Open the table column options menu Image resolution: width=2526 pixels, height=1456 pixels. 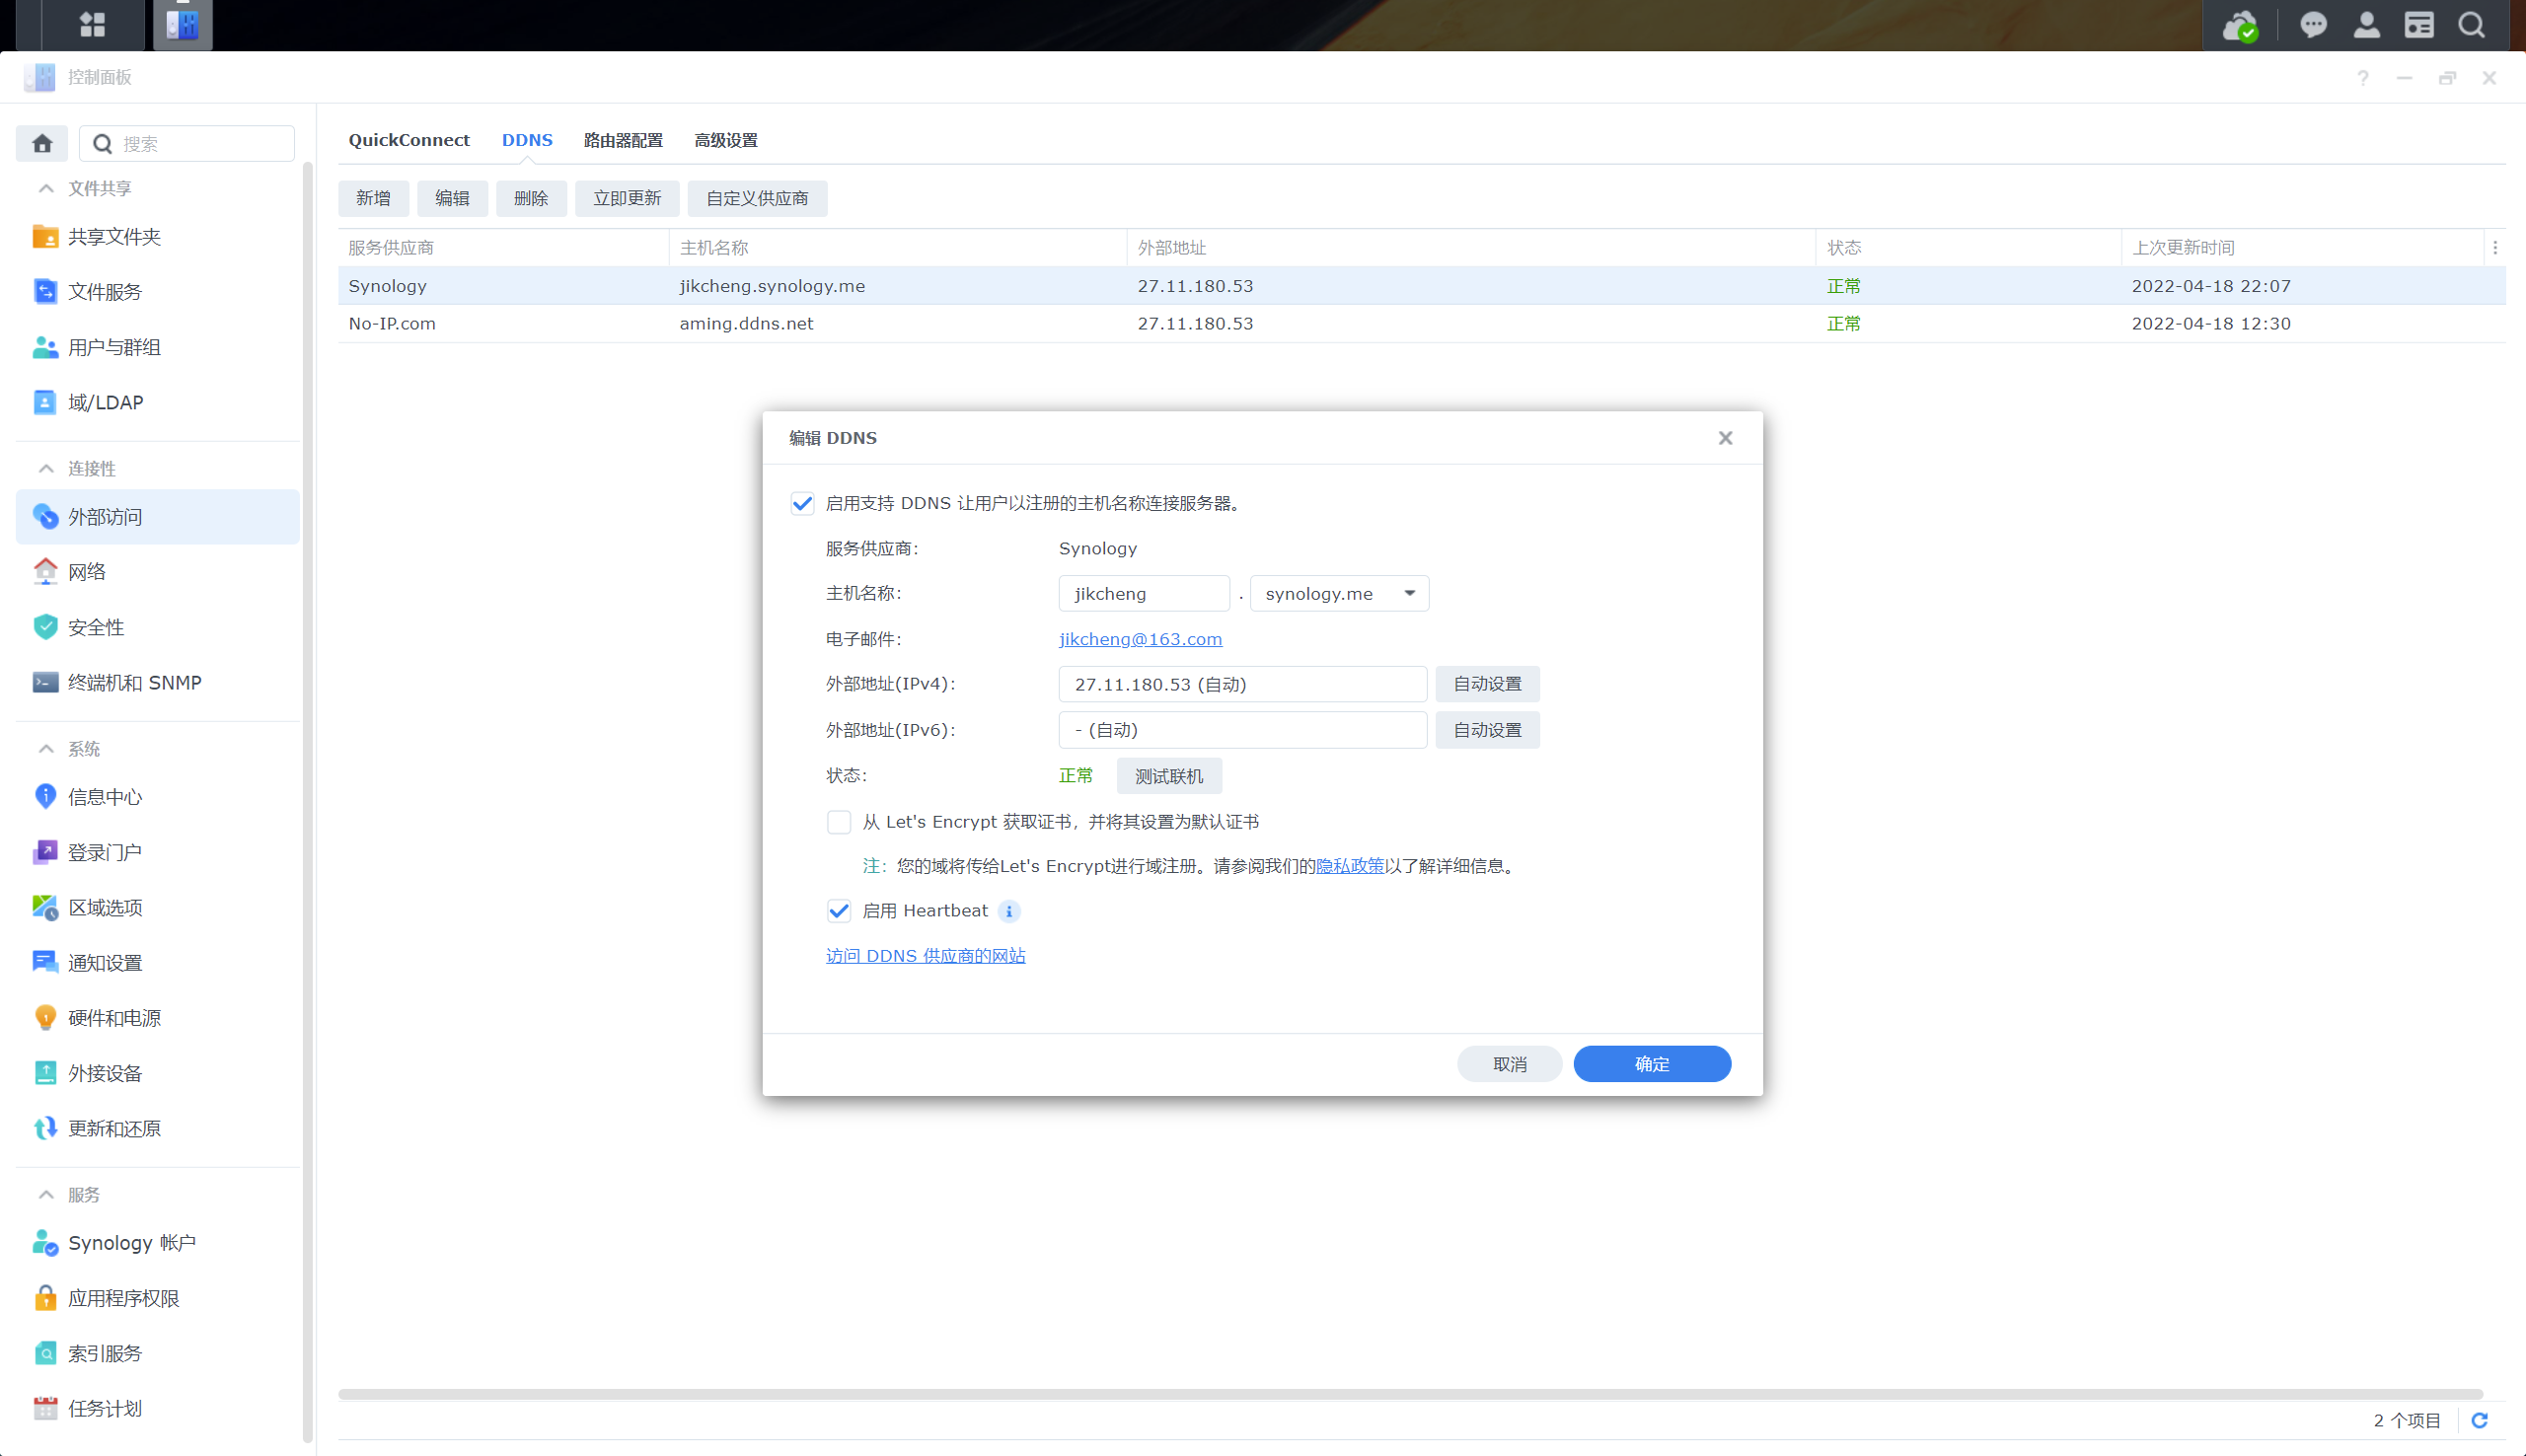[2495, 248]
